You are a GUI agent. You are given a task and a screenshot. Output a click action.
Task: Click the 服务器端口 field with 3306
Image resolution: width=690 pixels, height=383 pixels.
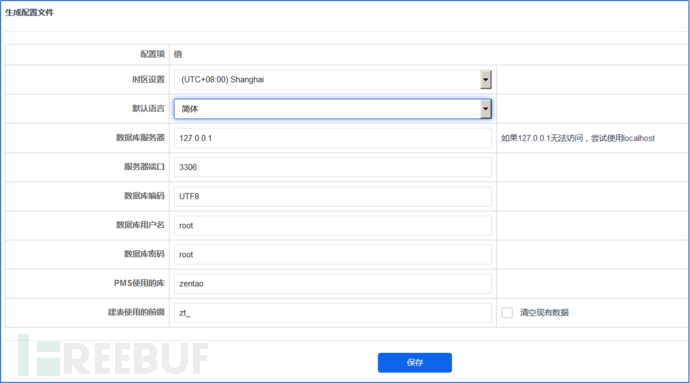[333, 167]
